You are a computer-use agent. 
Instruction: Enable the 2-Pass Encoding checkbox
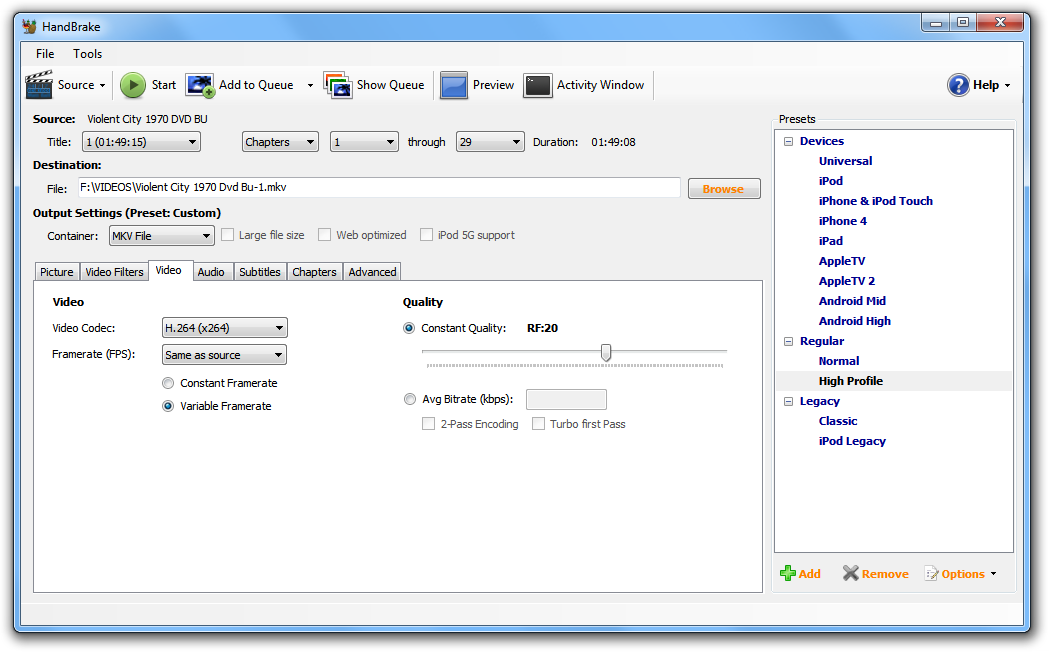click(428, 424)
